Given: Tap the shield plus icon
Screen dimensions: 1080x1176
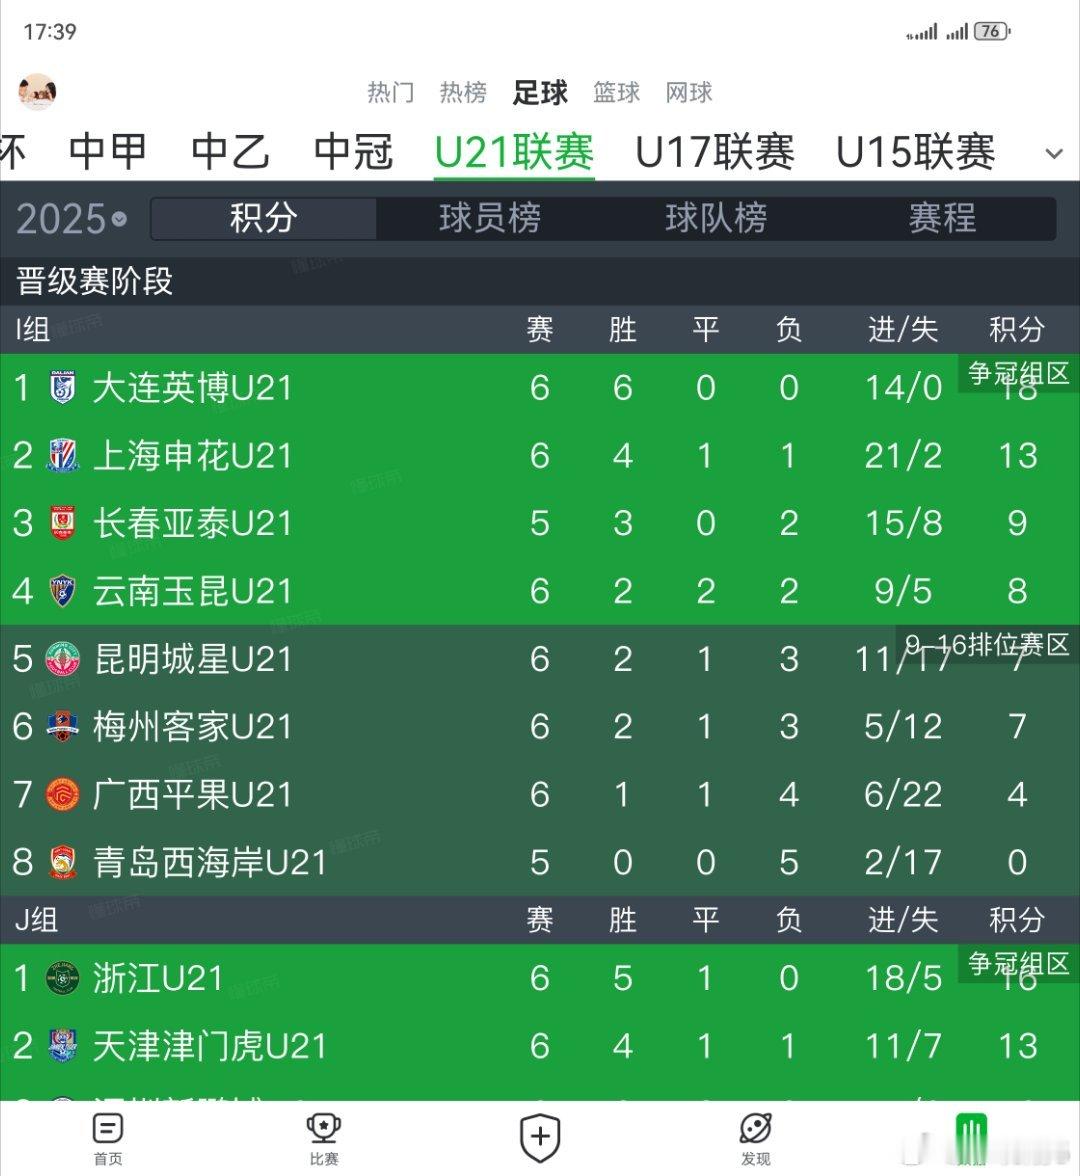Looking at the screenshot, I should (x=540, y=1138).
